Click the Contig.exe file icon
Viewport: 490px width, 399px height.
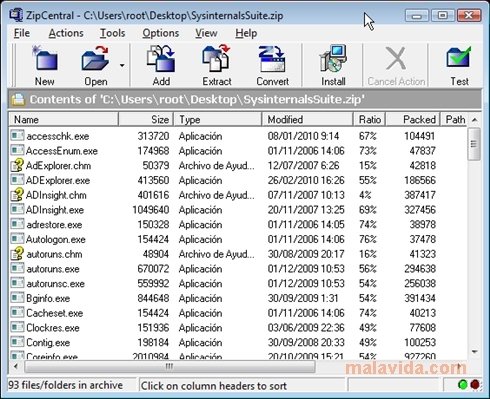point(17,342)
